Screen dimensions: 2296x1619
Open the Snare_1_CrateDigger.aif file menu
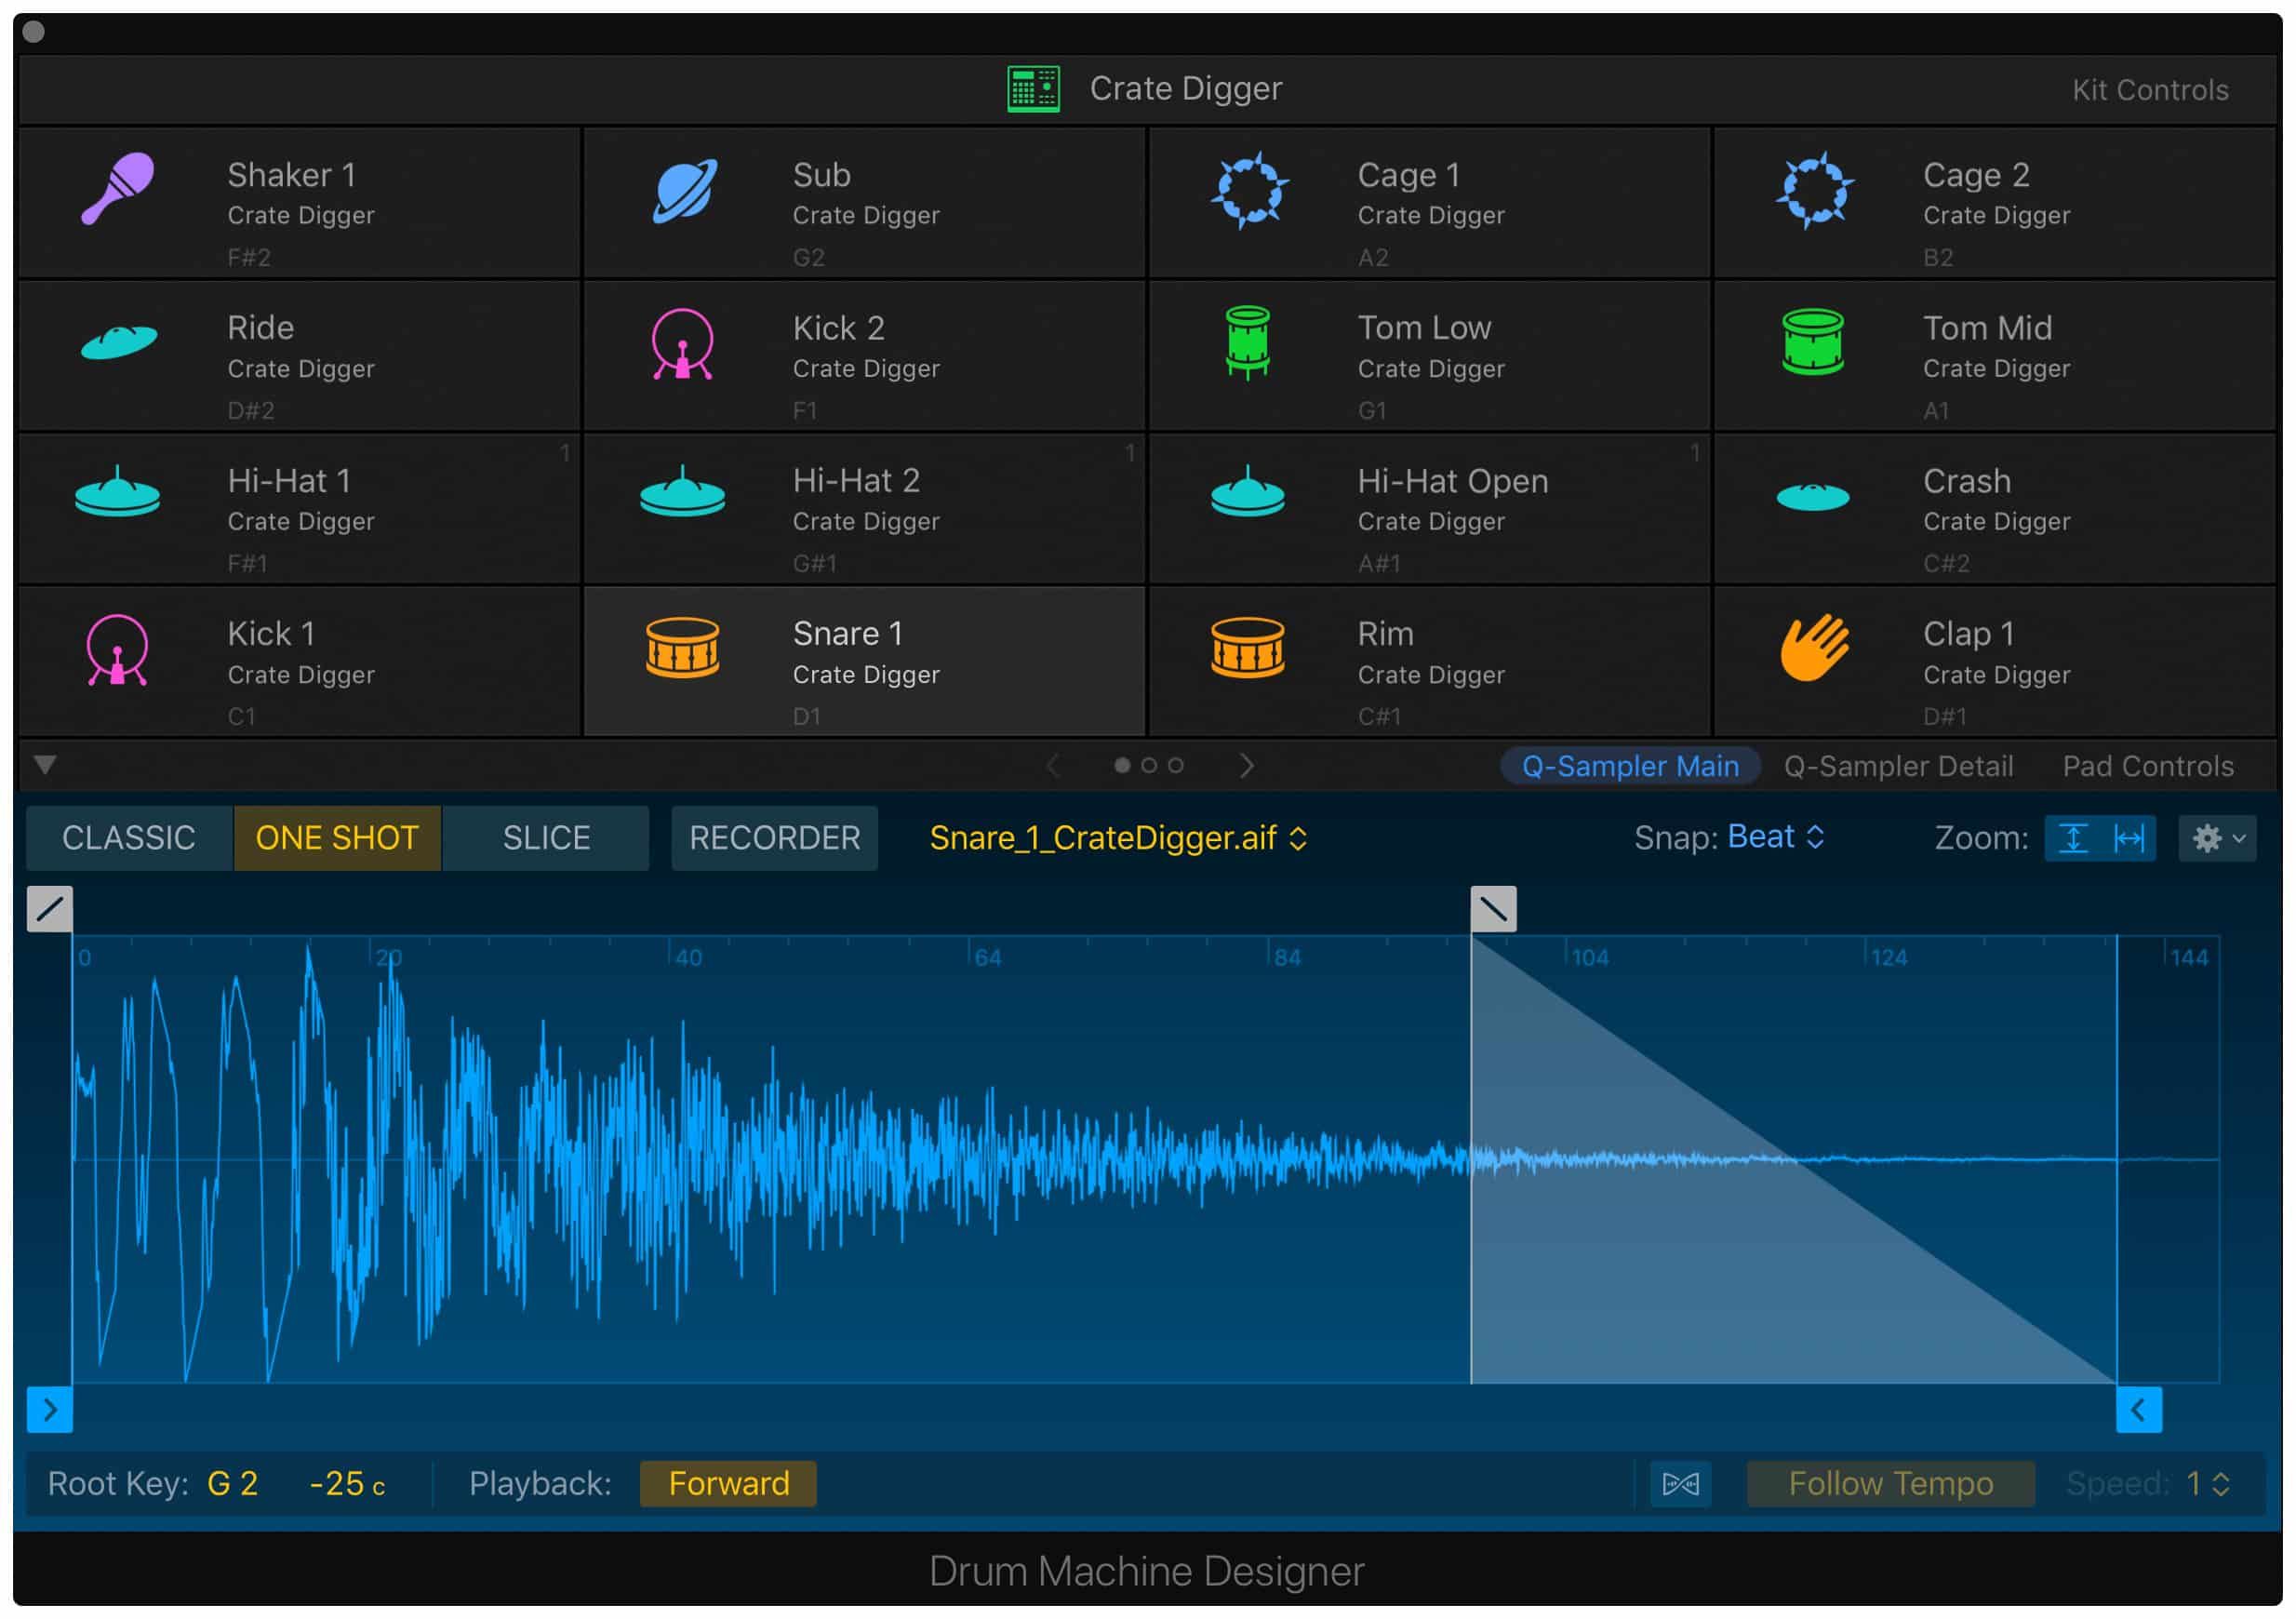click(1115, 838)
